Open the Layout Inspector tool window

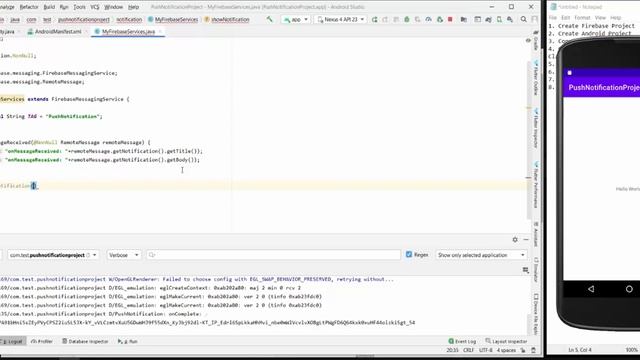(506, 341)
